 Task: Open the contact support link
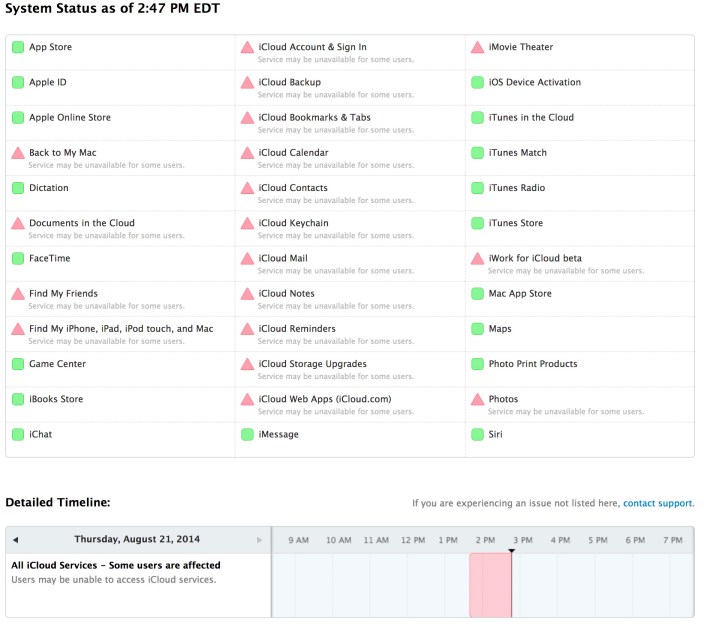pyautogui.click(x=658, y=503)
